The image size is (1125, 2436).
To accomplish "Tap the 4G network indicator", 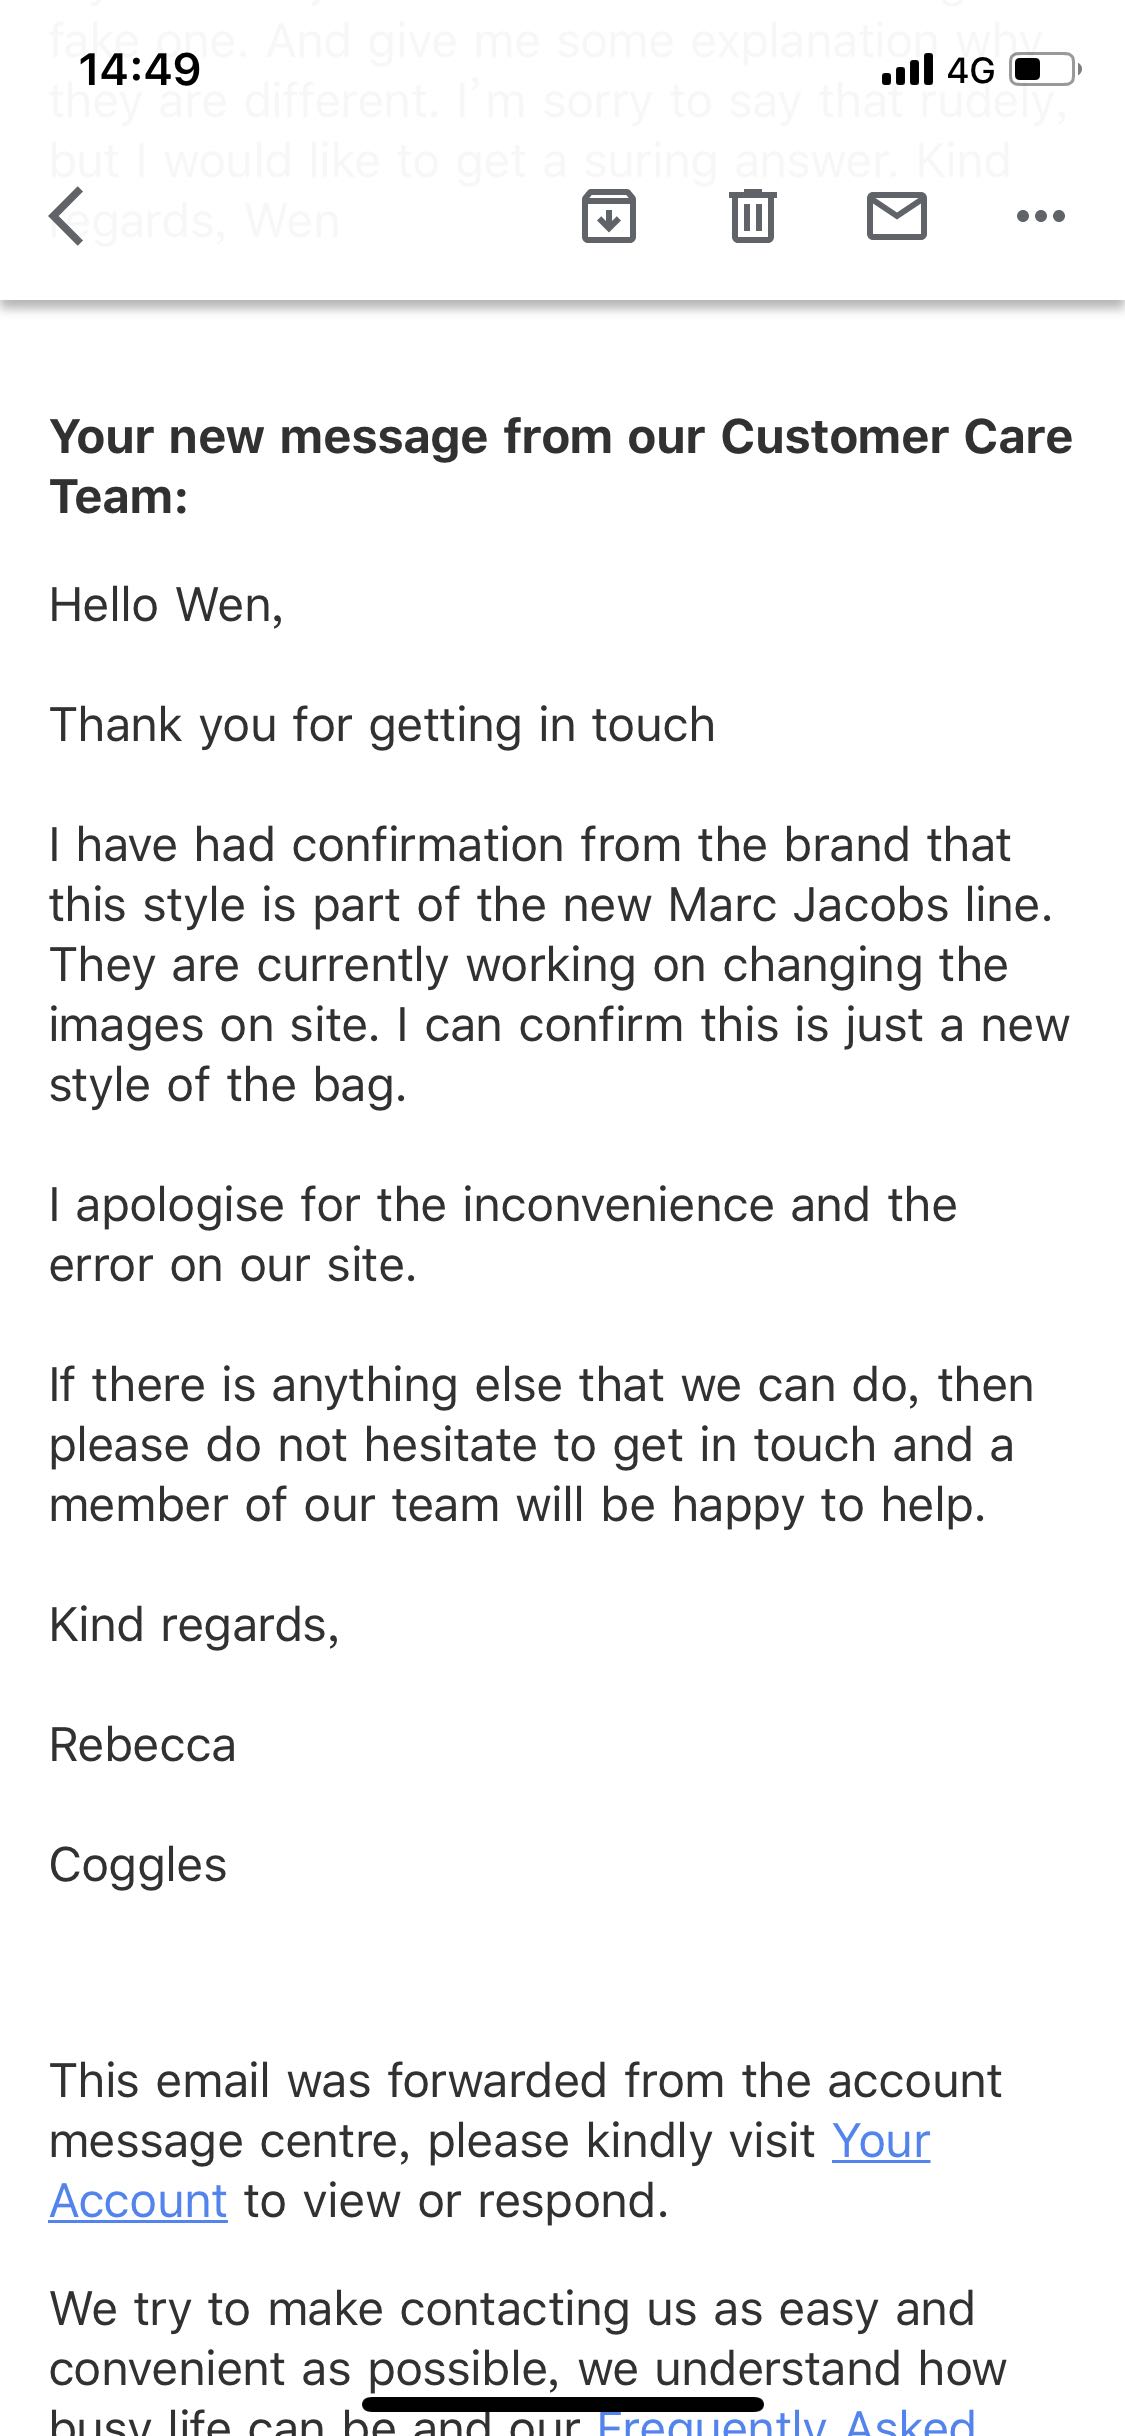I will point(971,70).
